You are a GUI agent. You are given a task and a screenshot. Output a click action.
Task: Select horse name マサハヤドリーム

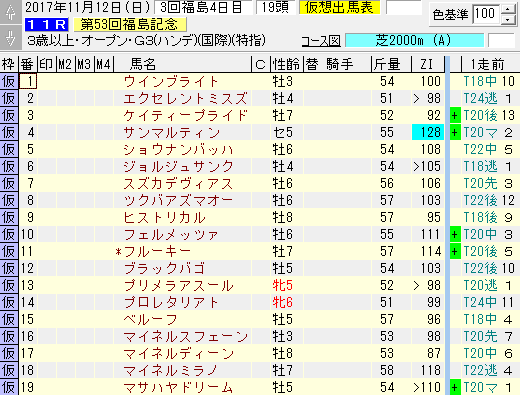178,388
